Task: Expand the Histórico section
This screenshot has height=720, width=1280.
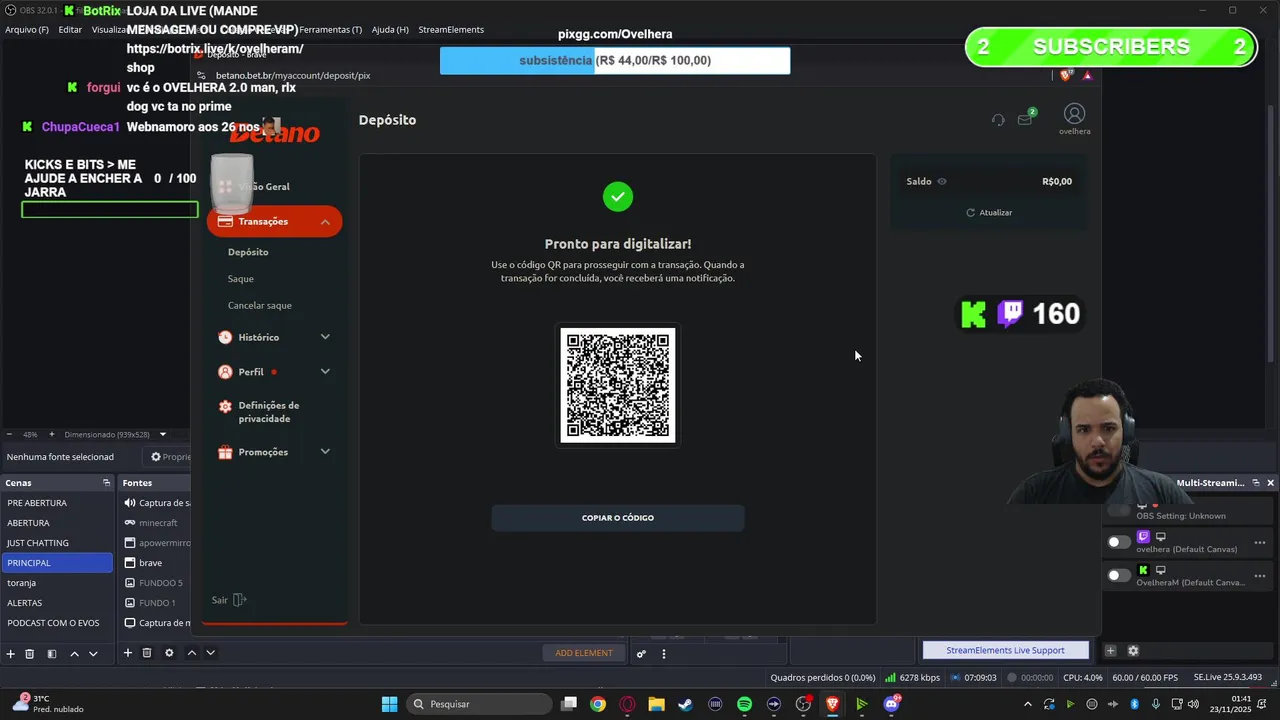Action: 325,337
